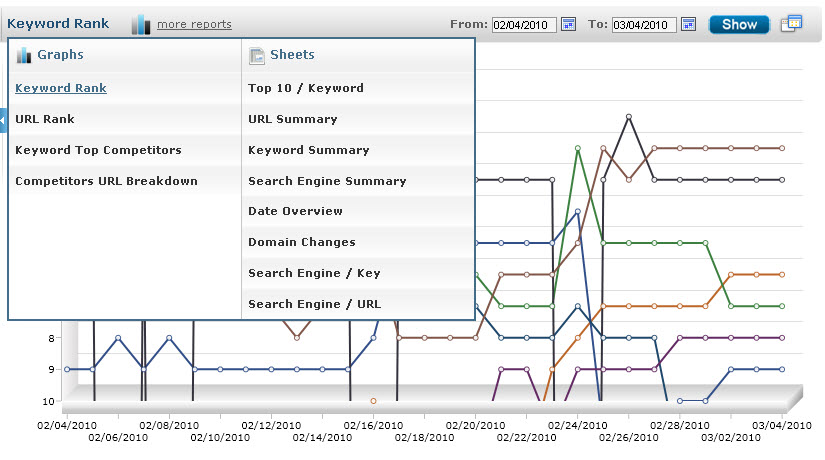This screenshot has height=460, width=825.
Task: Click the windows icon next to Show
Action: coord(791,23)
